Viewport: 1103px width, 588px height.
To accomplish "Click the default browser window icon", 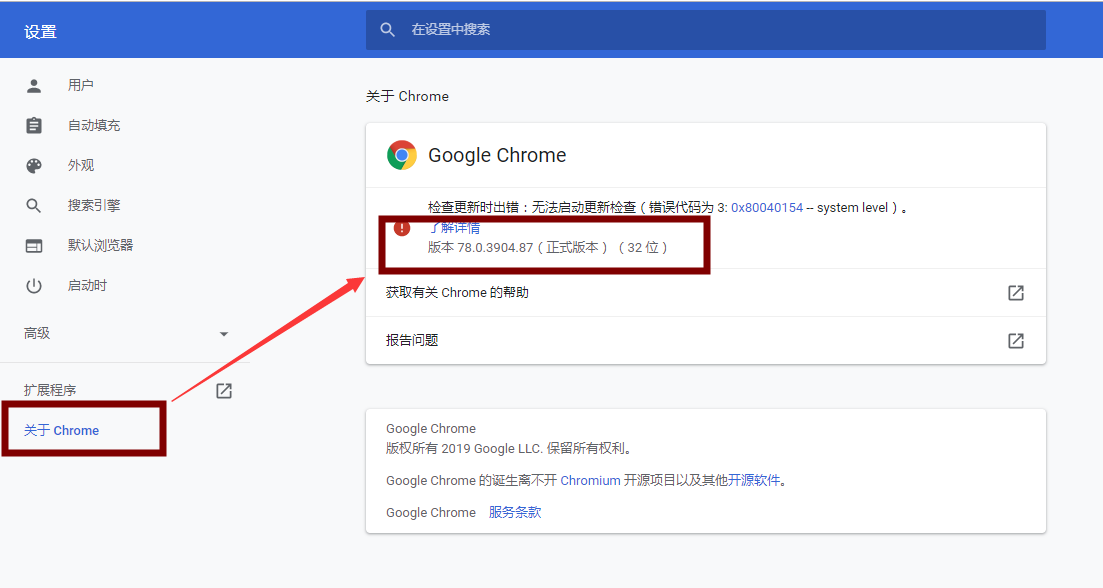I will tap(34, 245).
